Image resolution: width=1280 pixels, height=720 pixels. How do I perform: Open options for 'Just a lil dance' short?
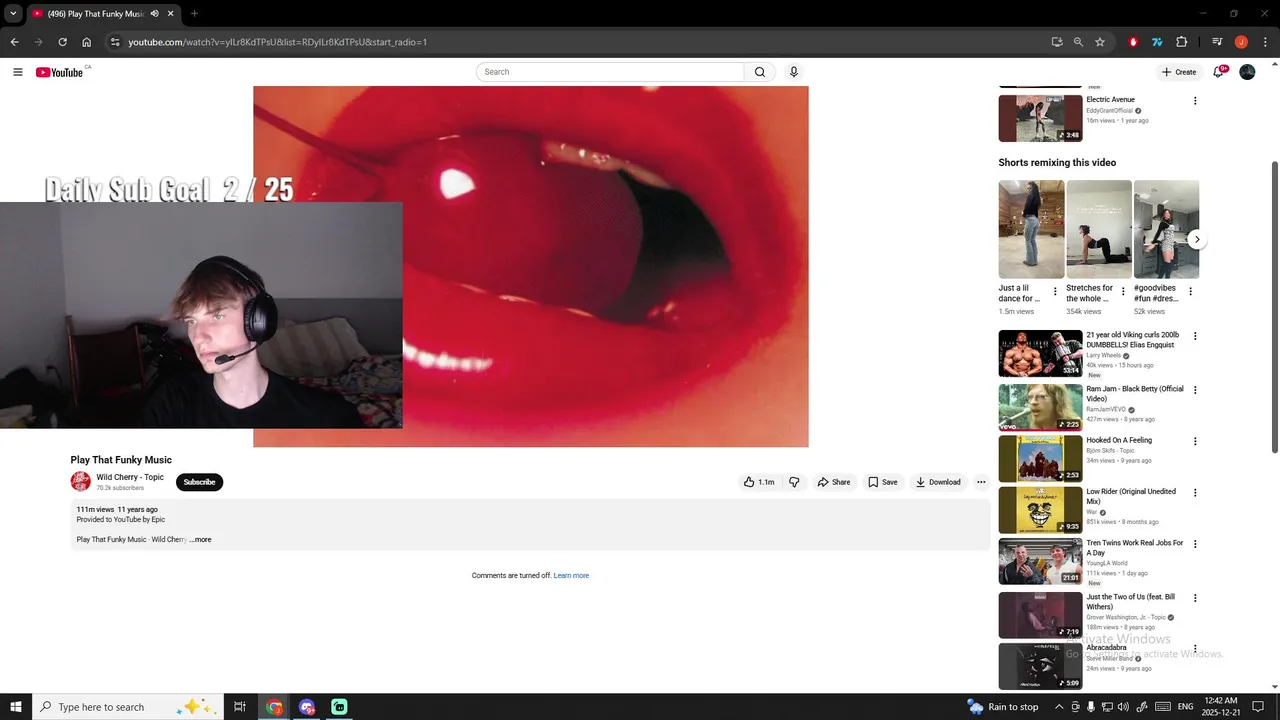[x=1055, y=292]
